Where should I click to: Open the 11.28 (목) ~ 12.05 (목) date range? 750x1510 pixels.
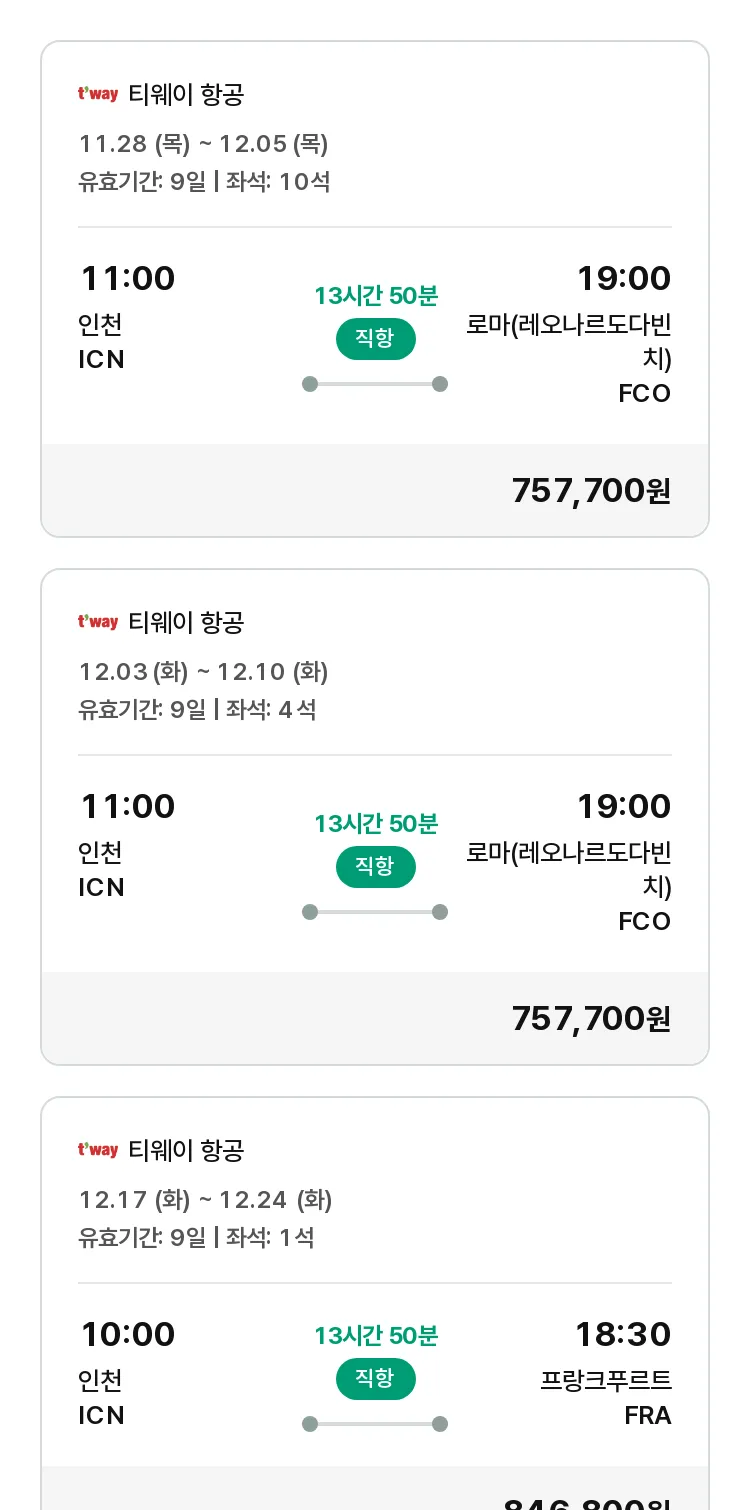click(x=204, y=144)
